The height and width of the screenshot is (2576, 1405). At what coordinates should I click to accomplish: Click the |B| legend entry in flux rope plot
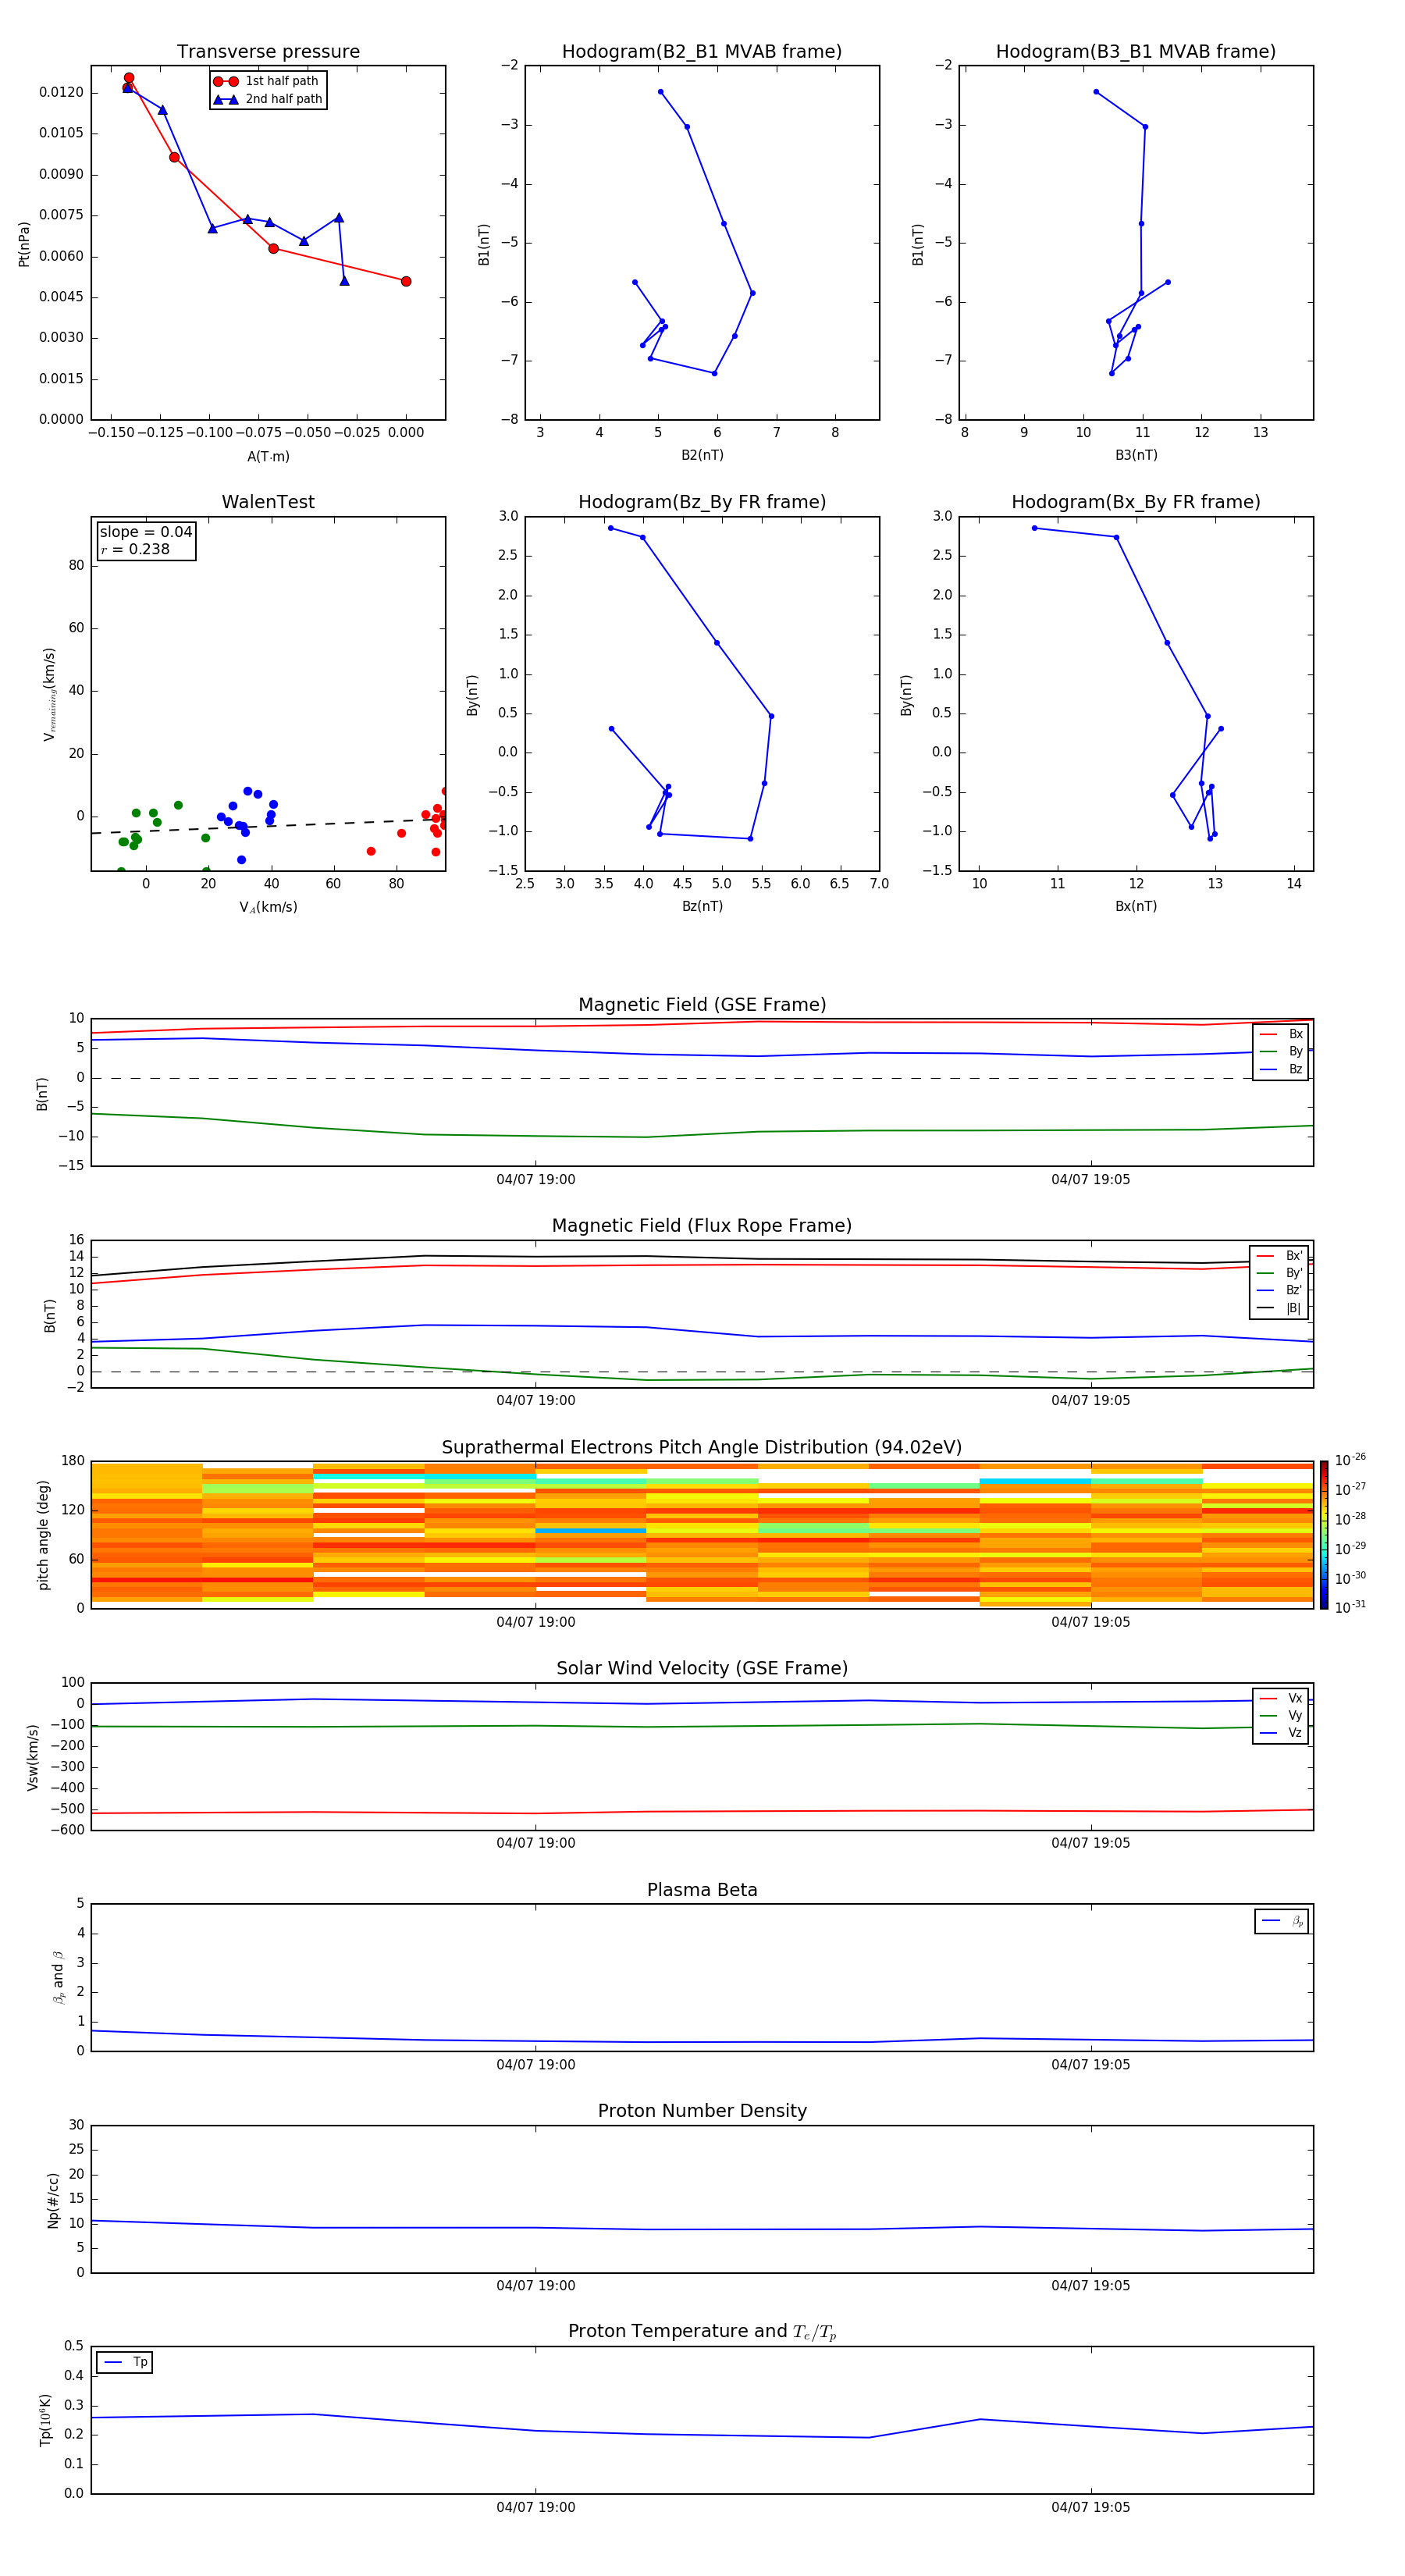[1279, 1308]
